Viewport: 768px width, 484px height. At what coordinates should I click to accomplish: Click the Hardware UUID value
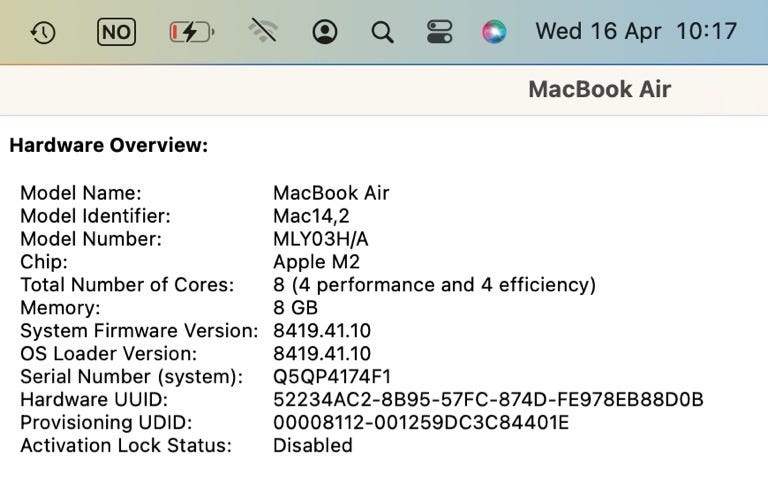point(488,400)
